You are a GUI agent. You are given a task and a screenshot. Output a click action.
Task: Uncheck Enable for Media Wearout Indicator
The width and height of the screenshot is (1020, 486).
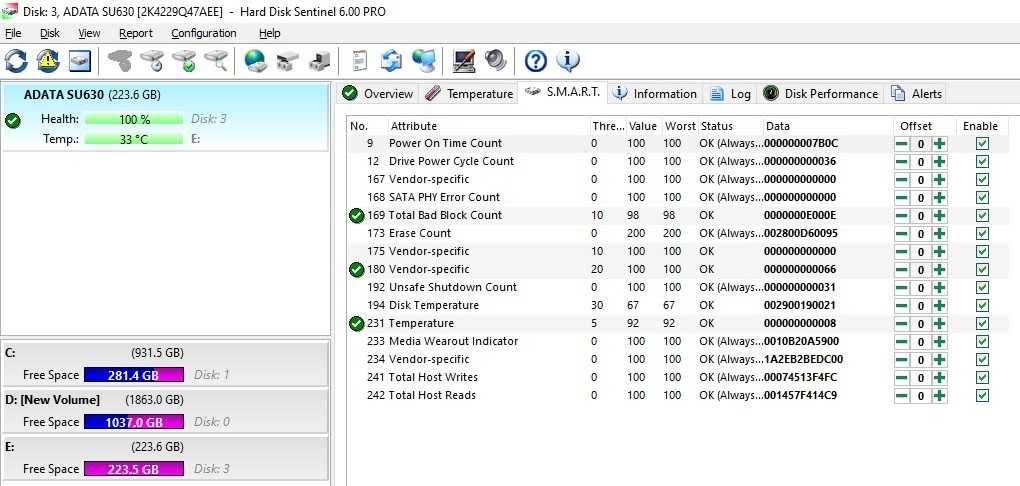point(982,342)
